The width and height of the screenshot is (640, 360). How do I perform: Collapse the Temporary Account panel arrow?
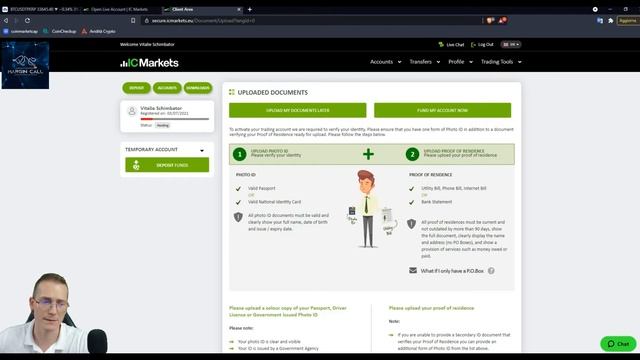pyautogui.click(x=202, y=151)
